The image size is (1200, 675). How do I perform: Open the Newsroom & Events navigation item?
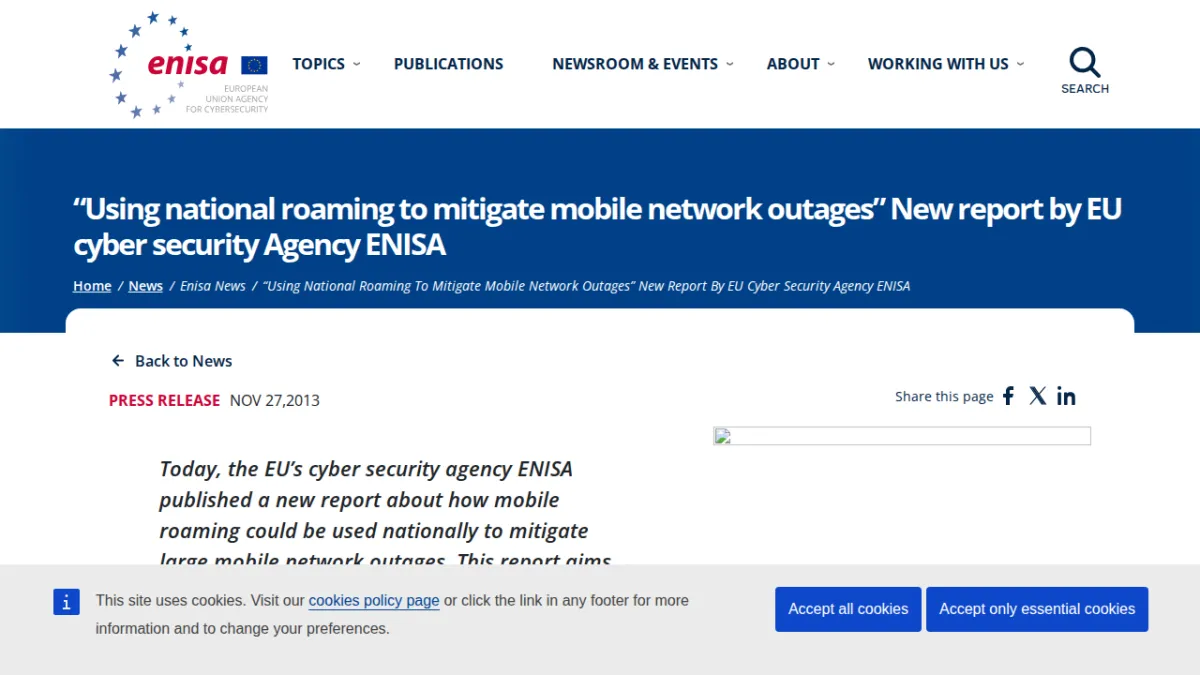[635, 64]
